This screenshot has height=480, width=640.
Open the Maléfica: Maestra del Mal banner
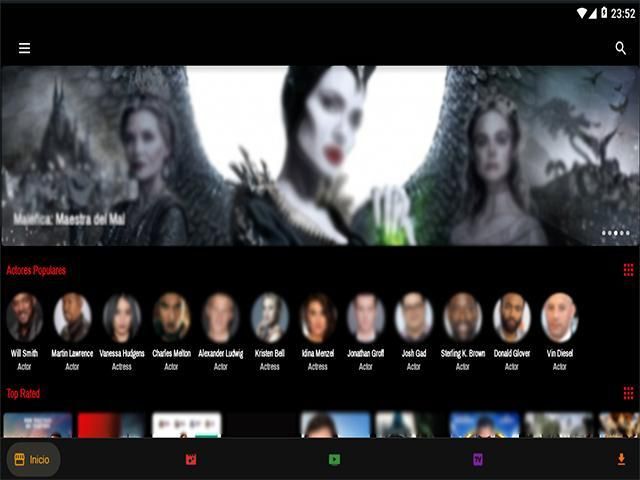[x=320, y=155]
